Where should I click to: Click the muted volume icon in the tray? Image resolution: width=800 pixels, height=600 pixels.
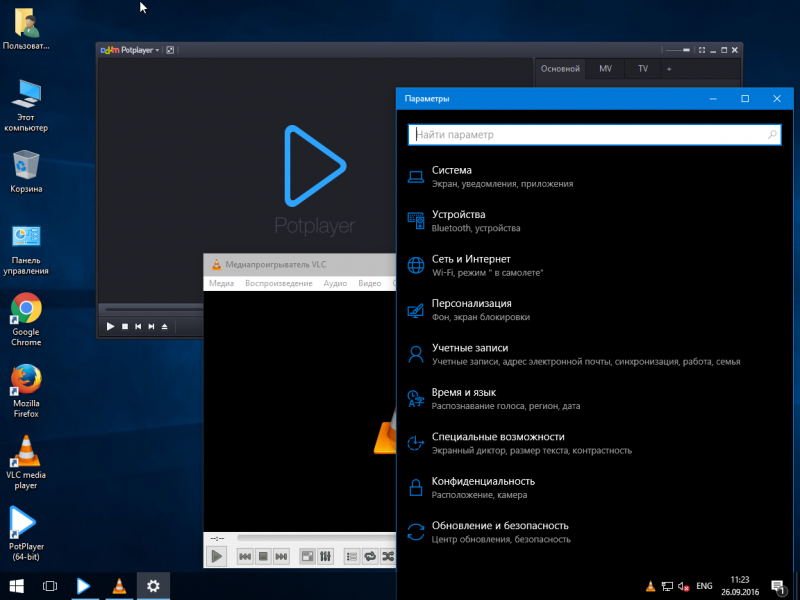pos(684,586)
